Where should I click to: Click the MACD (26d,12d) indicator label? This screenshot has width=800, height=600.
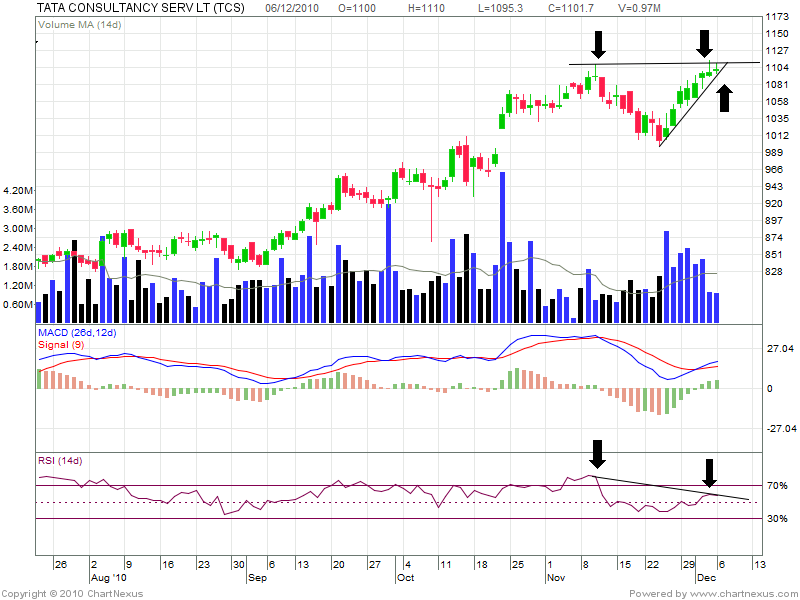76,331
